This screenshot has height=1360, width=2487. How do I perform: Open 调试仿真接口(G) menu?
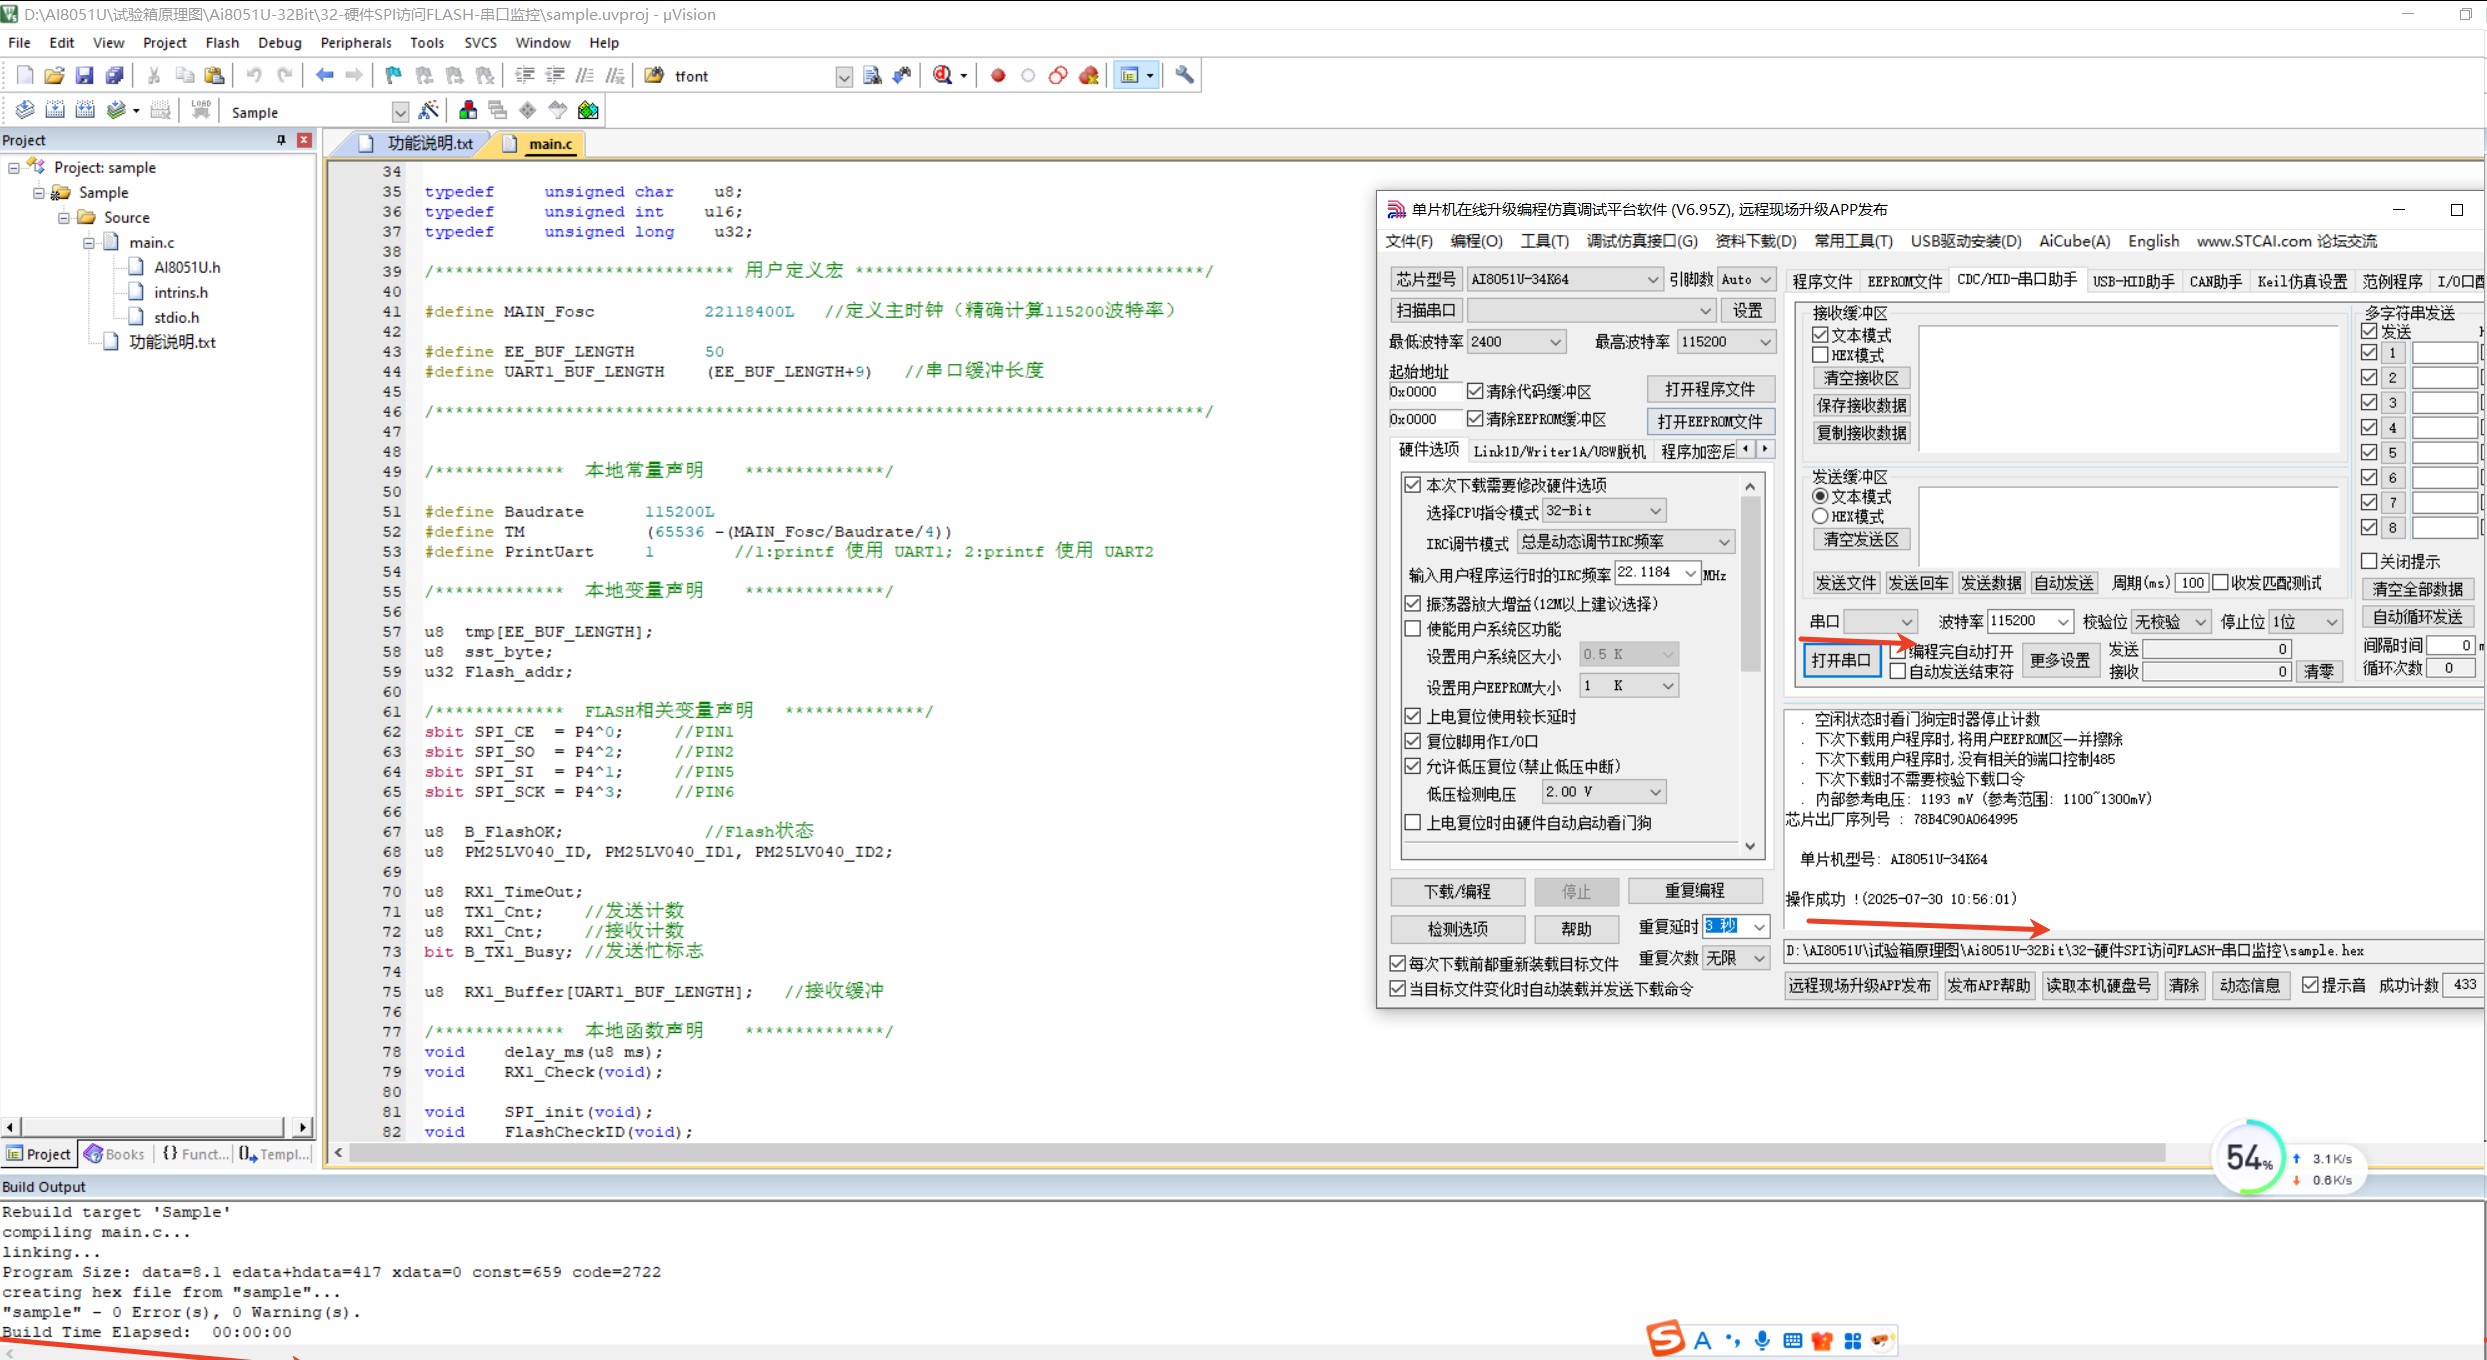(1642, 241)
